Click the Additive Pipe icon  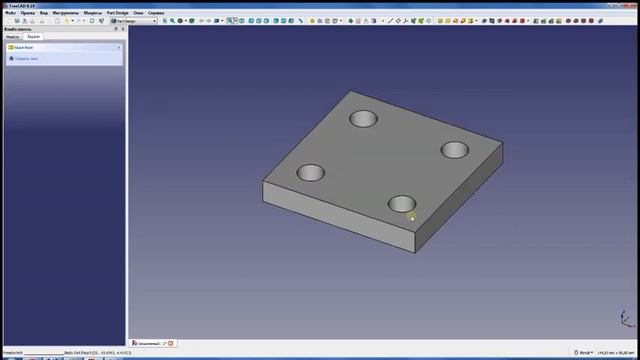pos(463,20)
